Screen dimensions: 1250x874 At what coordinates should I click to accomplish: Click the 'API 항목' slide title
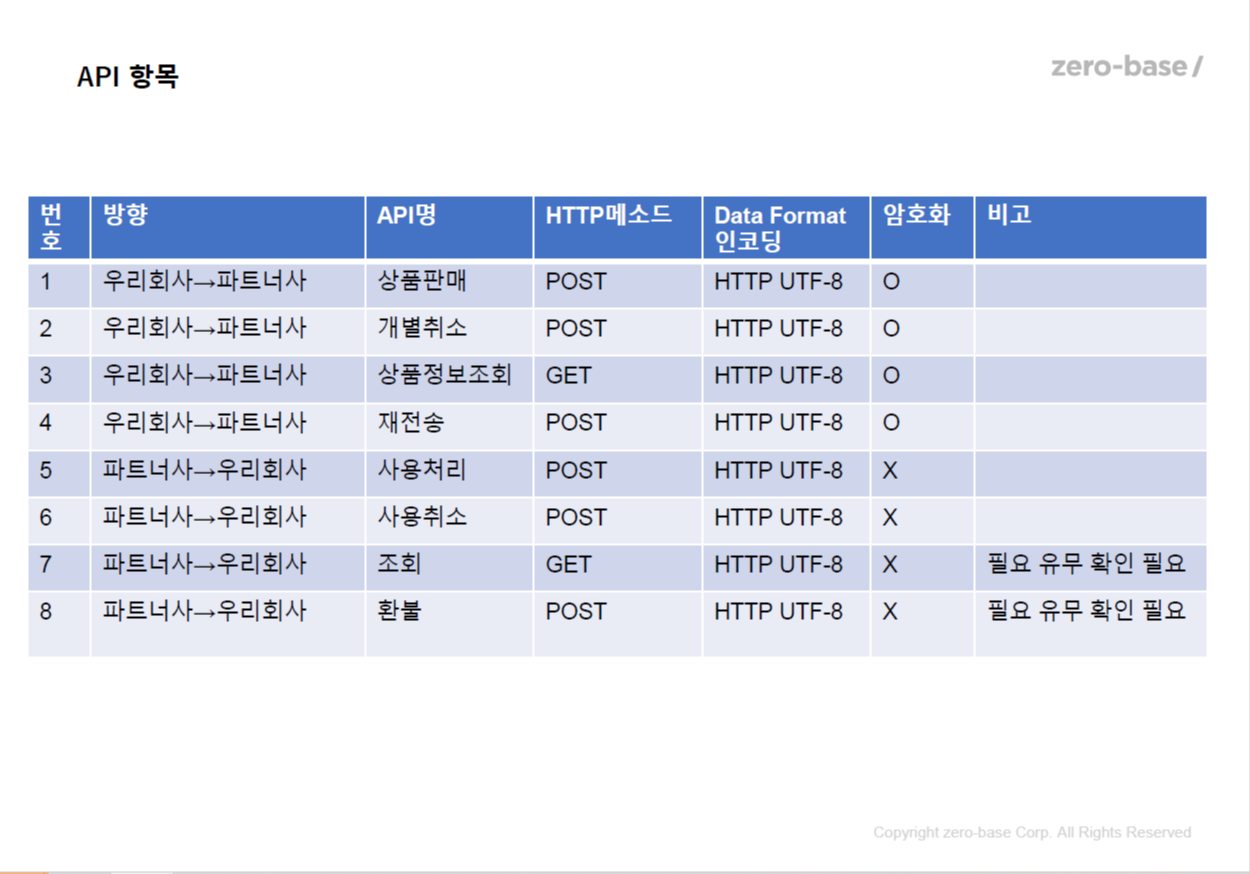[127, 76]
